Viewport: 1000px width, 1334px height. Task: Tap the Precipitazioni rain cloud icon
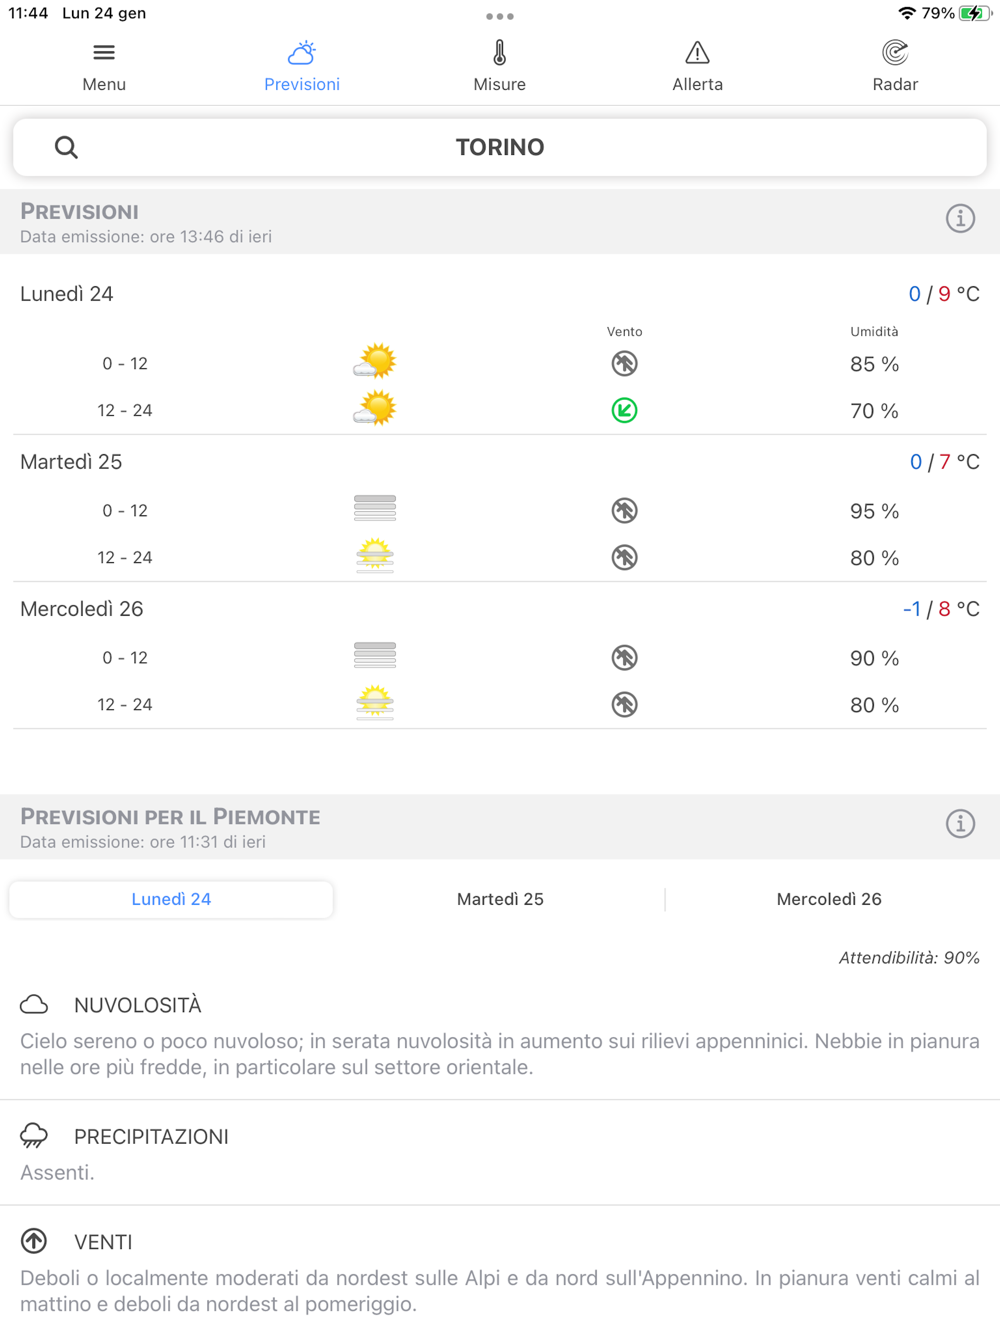[x=34, y=1135]
